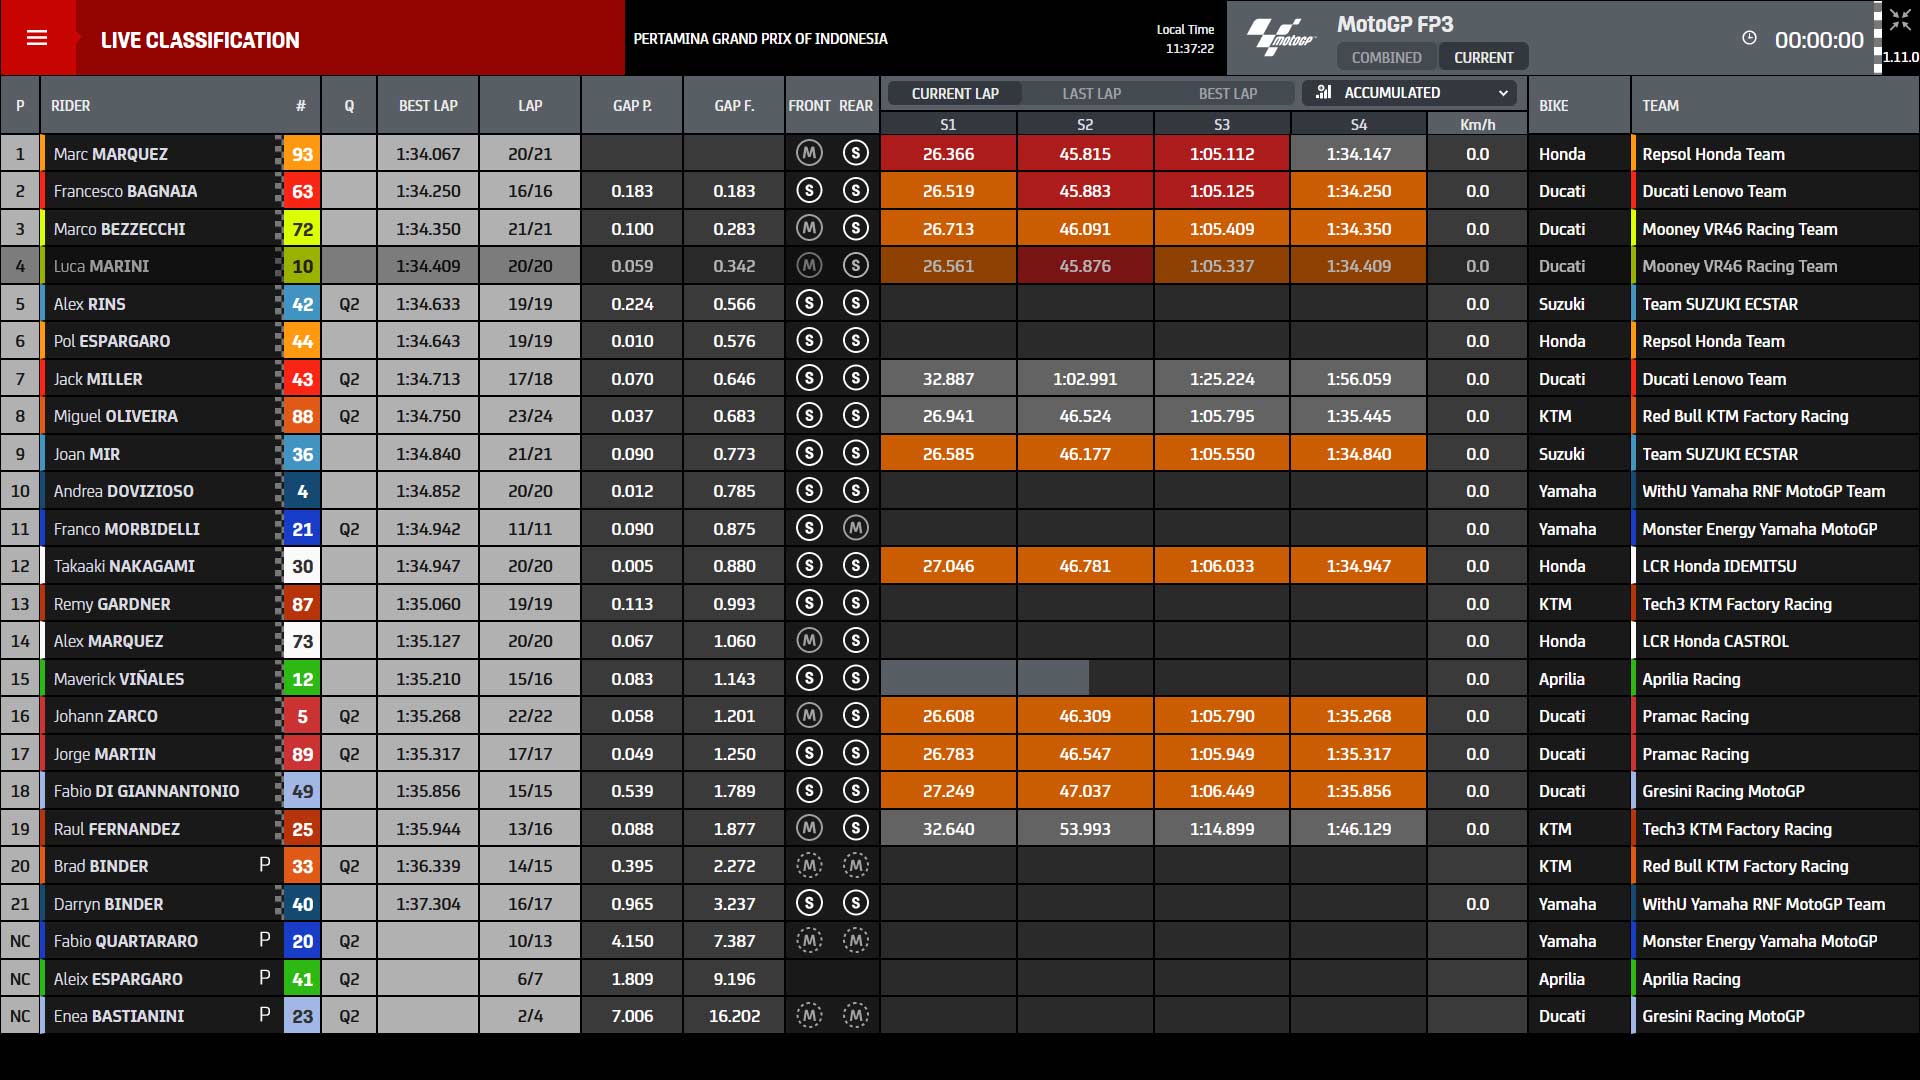Select rider Marc MARQUEZ
The width and height of the screenshot is (1920, 1080).
111,154
